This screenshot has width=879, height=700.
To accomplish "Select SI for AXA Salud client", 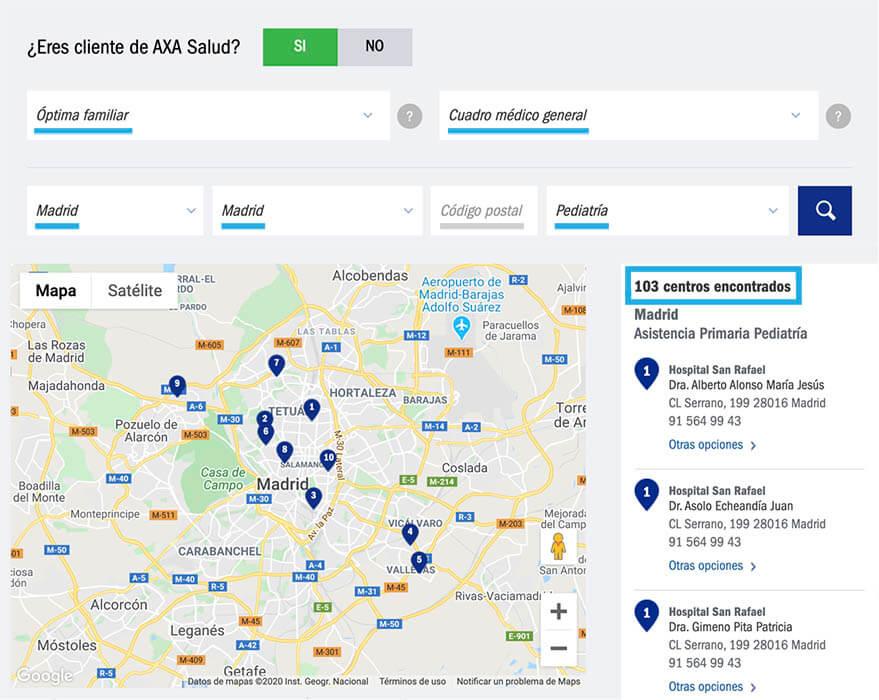I will click(x=300, y=47).
